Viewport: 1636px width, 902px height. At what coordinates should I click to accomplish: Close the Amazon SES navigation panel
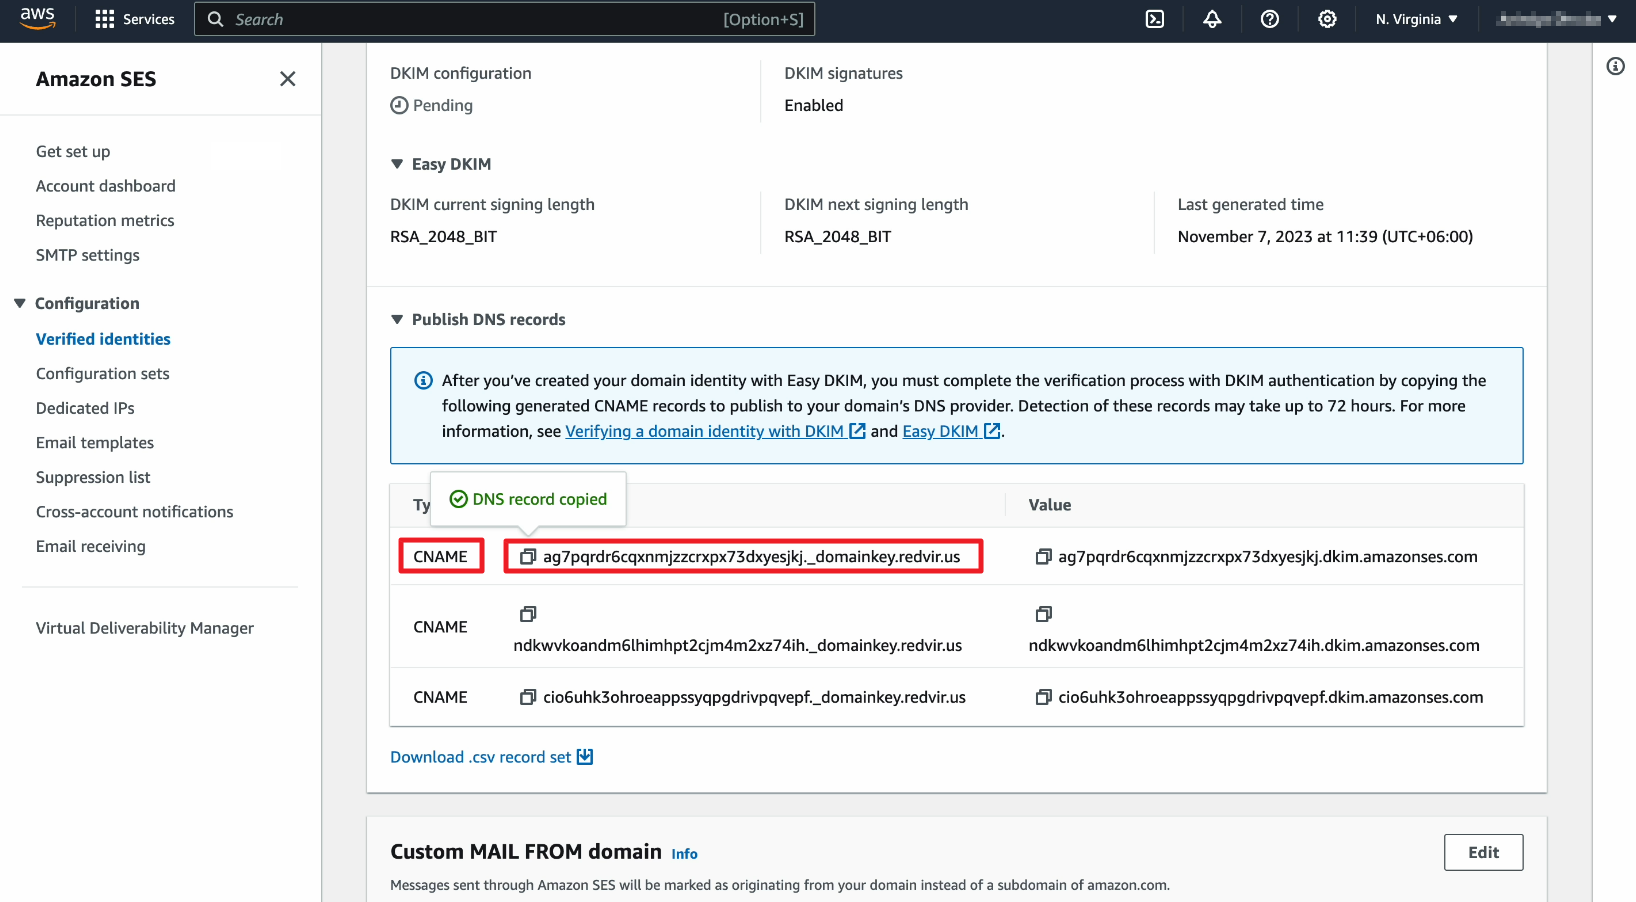(x=288, y=79)
